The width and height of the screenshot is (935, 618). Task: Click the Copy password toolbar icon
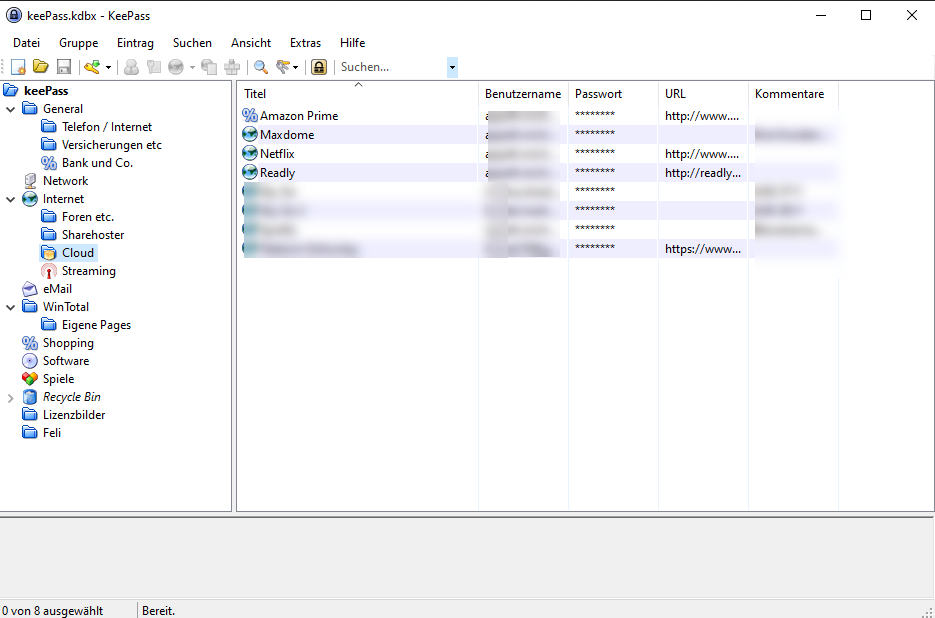click(x=154, y=67)
